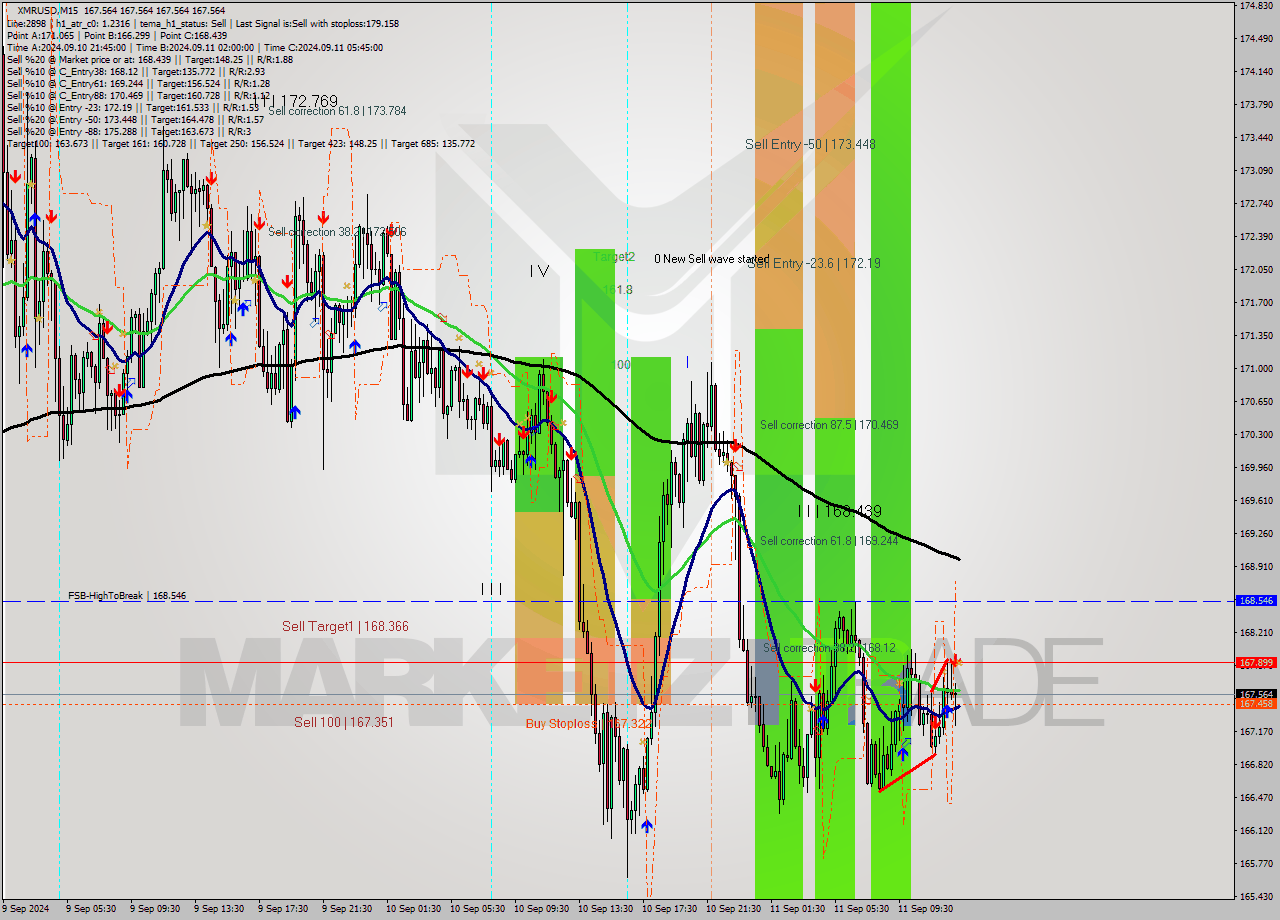The height and width of the screenshot is (920, 1280).
Task: Click Time B:2024.09.11 02:00:00 text
Action: click(195, 47)
